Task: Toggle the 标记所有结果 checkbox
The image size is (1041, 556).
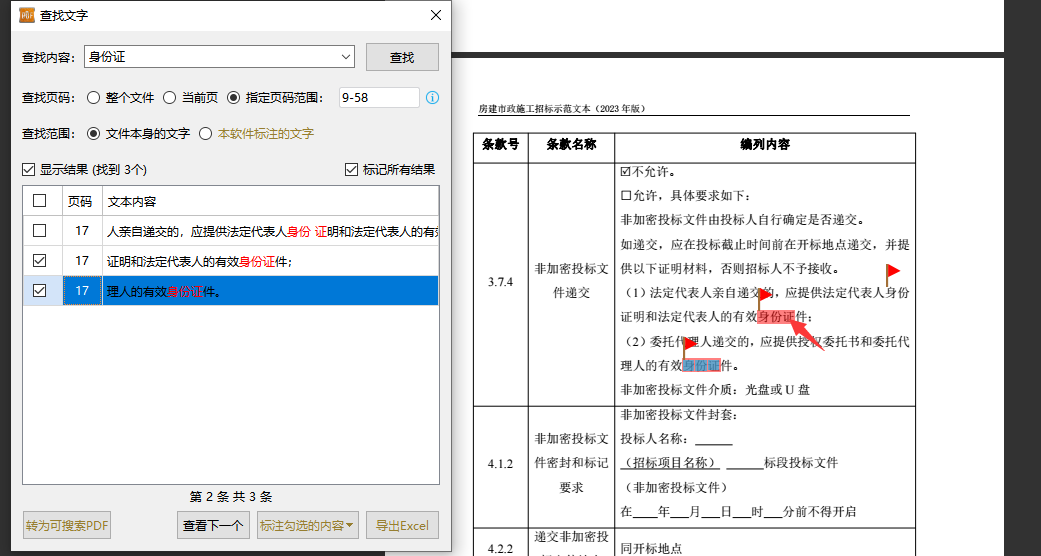Action: tap(352, 169)
